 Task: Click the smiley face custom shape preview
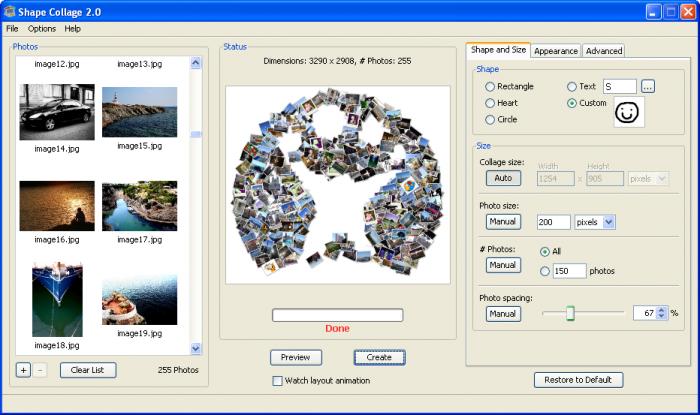628,112
